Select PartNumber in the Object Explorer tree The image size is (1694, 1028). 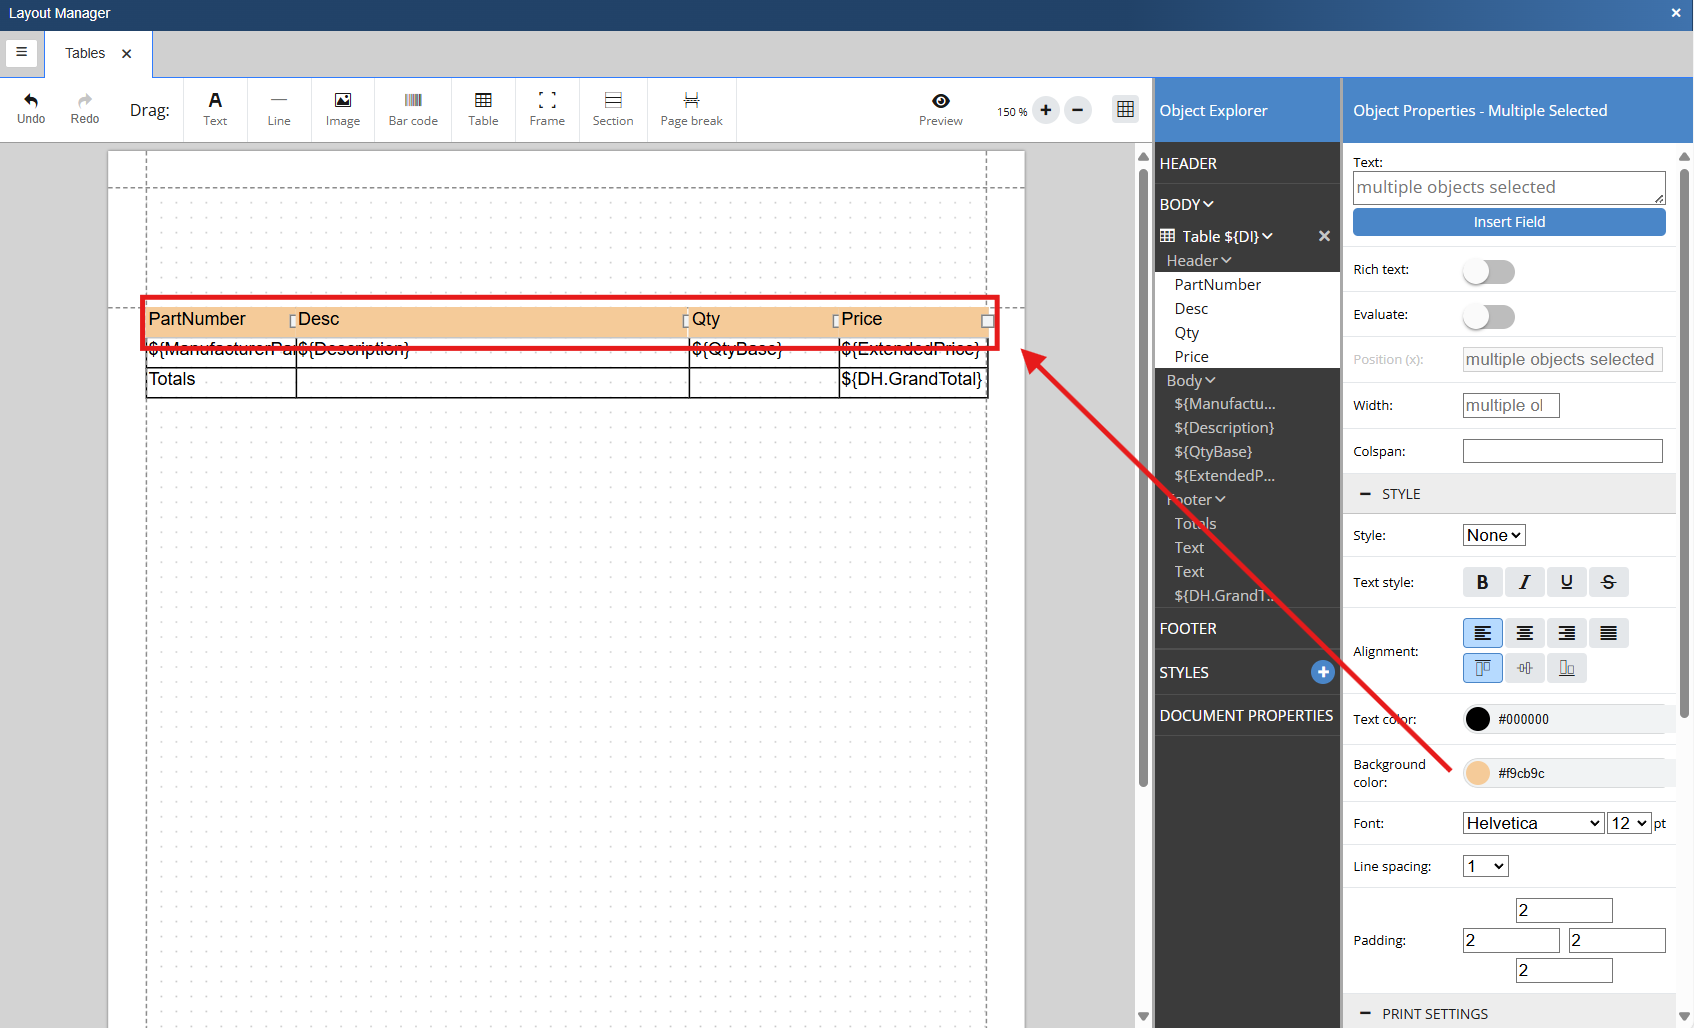(x=1217, y=285)
